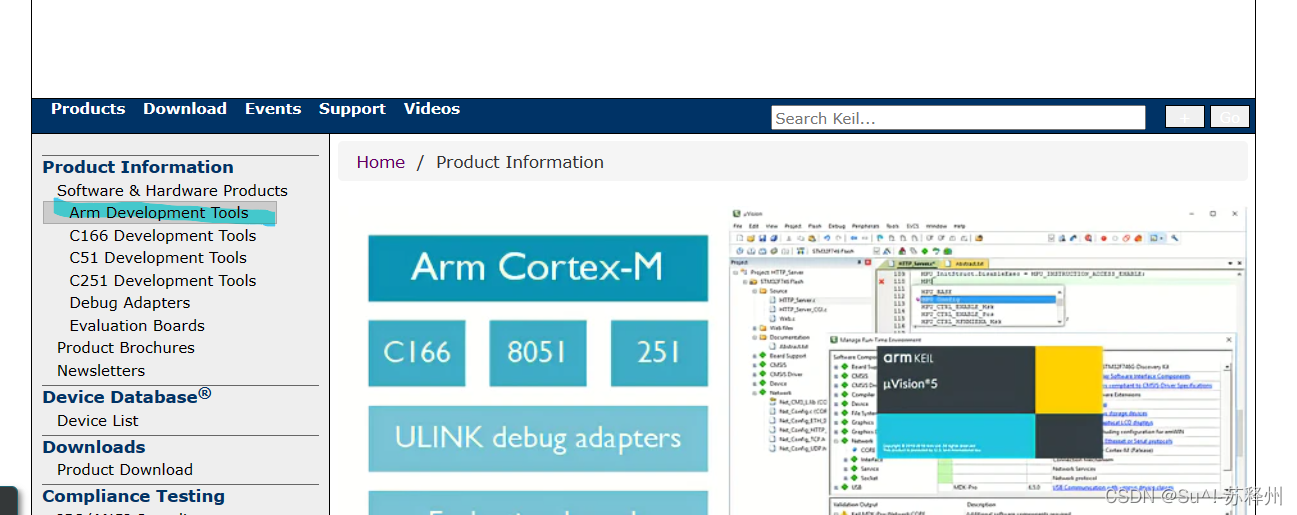Viewport: 1297px width, 515px height.
Task: Go to Evaluation Boards page
Action: (137, 326)
